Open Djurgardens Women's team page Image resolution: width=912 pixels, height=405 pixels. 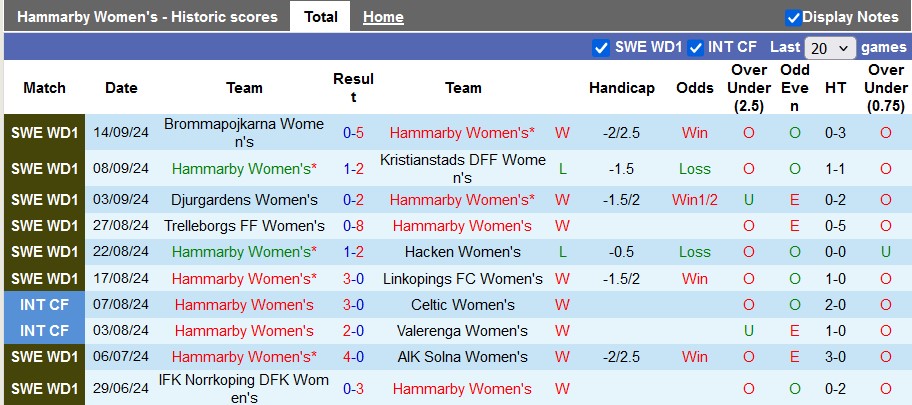(x=244, y=200)
